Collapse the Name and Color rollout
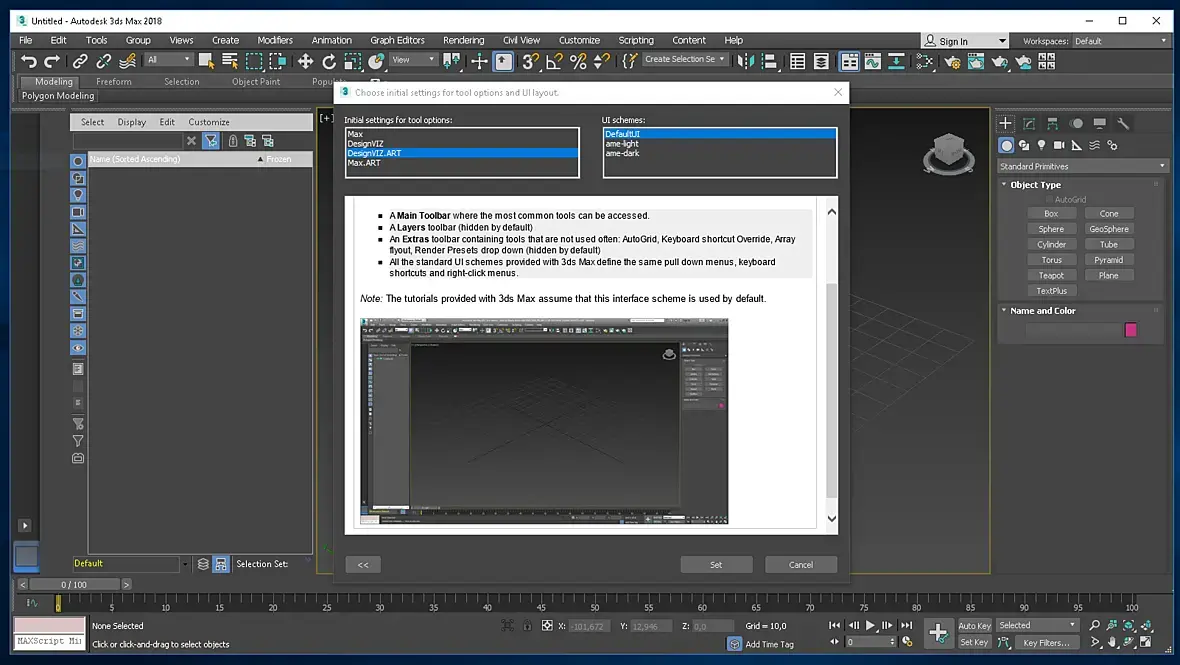1180x665 pixels. pyautogui.click(x=1042, y=311)
